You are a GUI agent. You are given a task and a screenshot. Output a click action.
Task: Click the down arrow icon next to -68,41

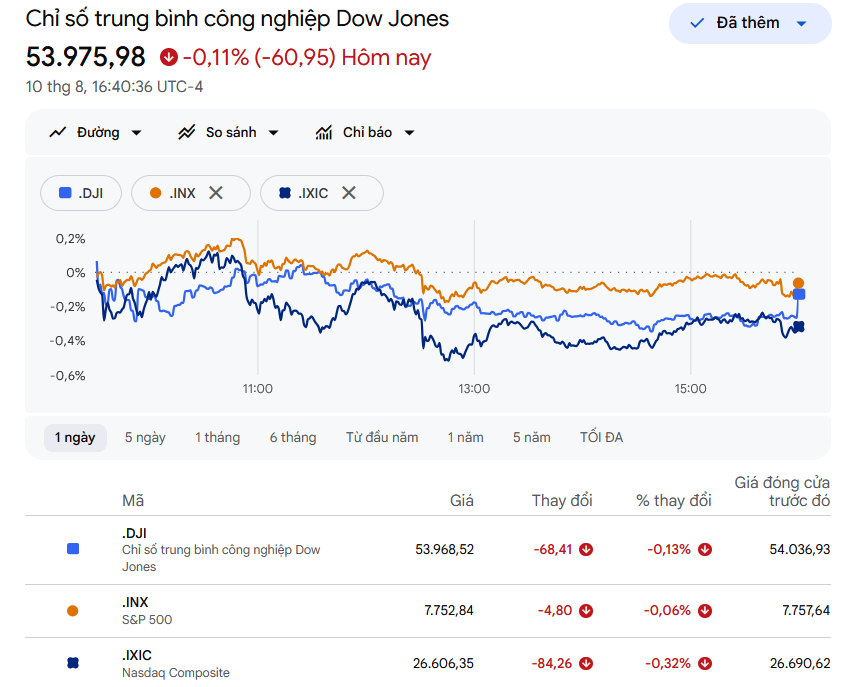click(x=586, y=550)
